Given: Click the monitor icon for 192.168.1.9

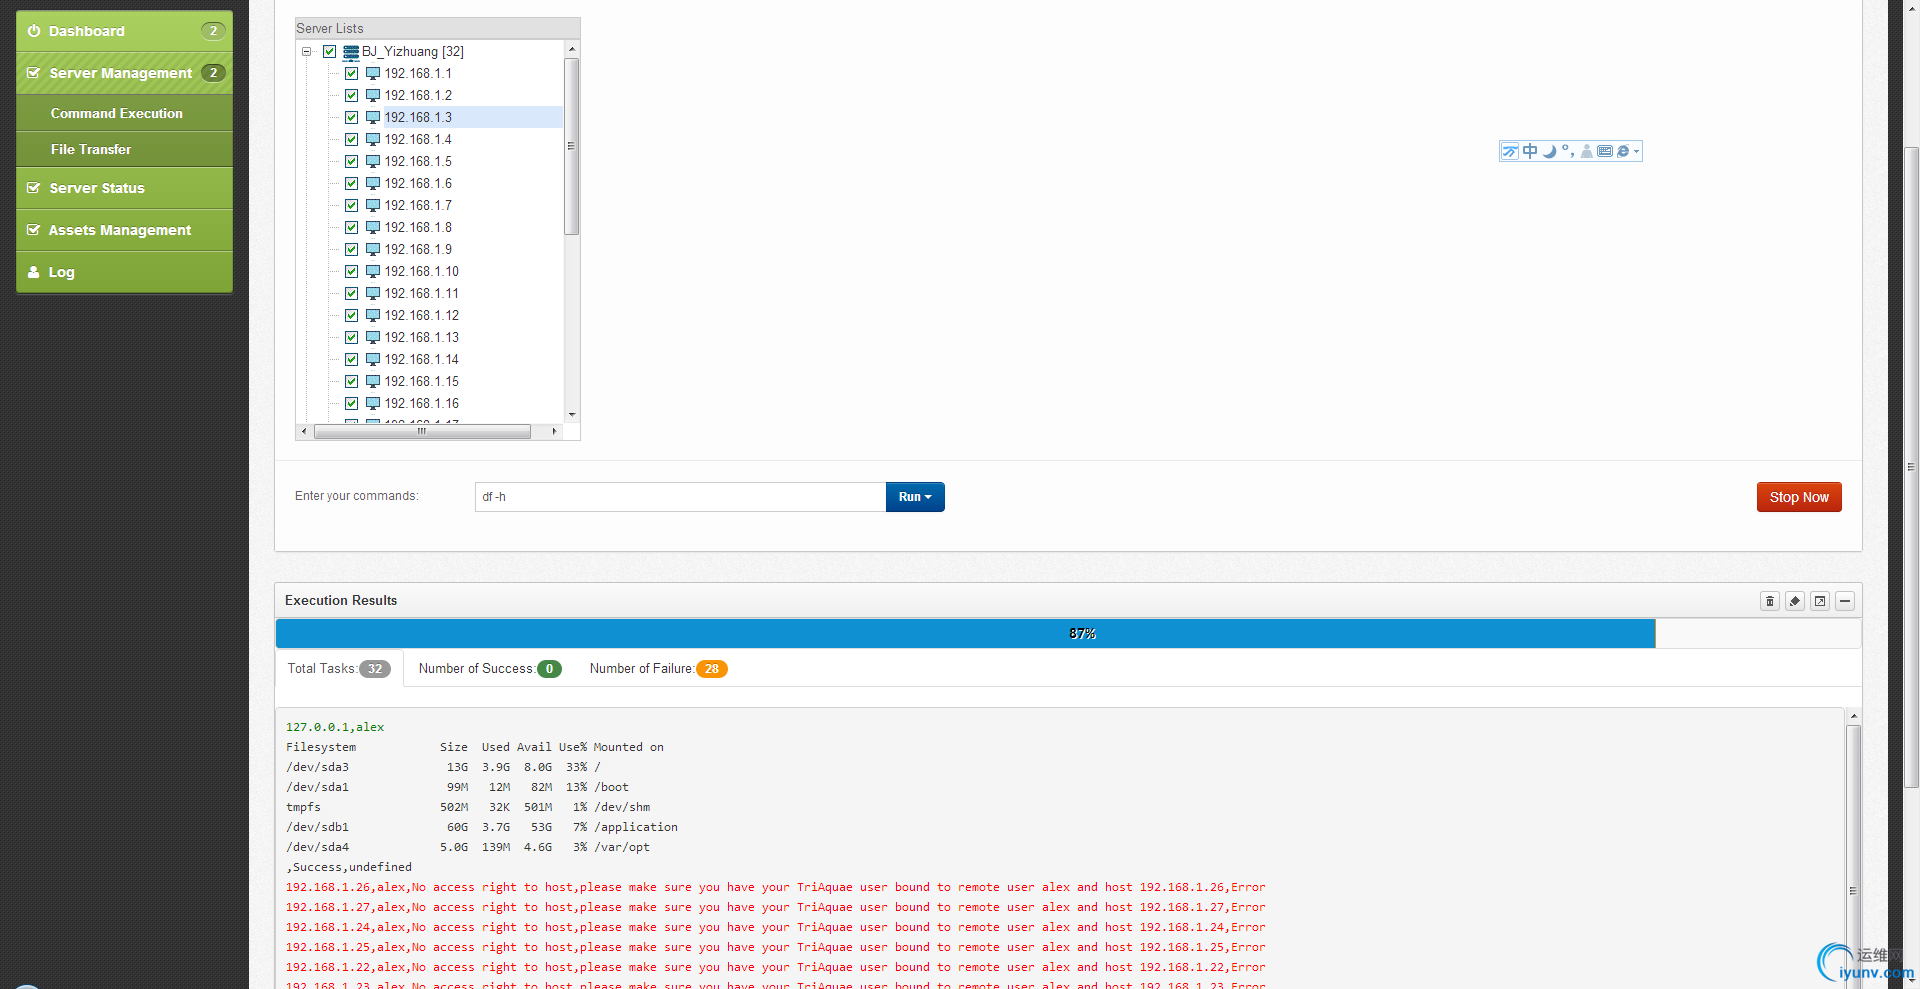Looking at the screenshot, I should tap(373, 250).
